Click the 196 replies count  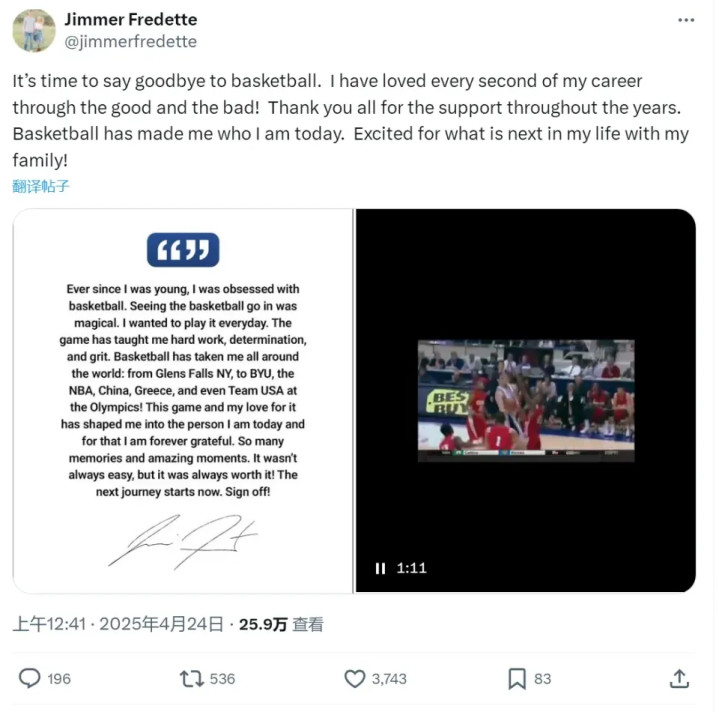pos(59,679)
